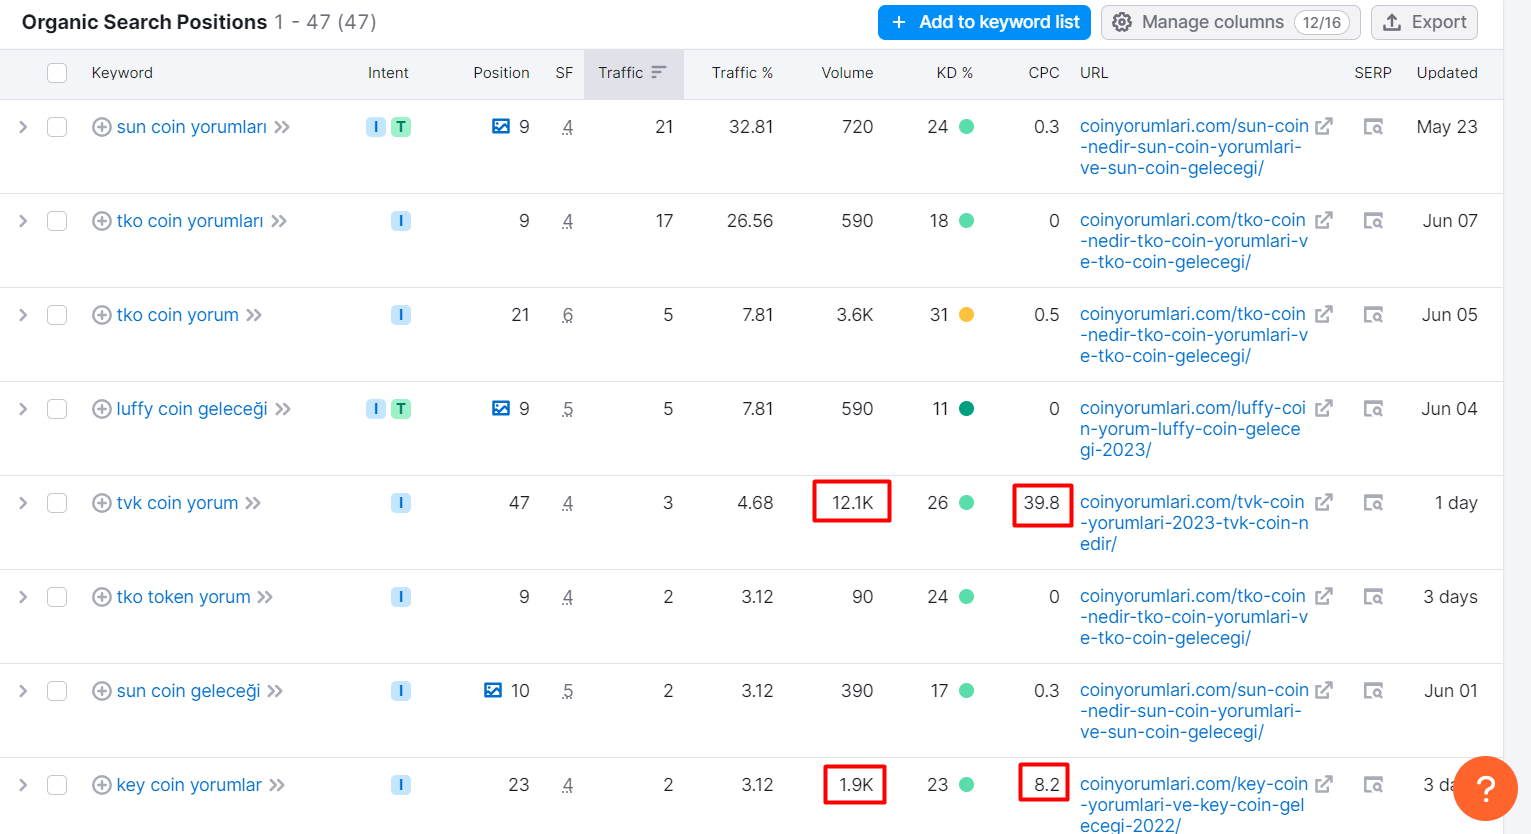Expand the tko token yorum row
Viewport: 1531px width, 834px height.
(x=23, y=597)
